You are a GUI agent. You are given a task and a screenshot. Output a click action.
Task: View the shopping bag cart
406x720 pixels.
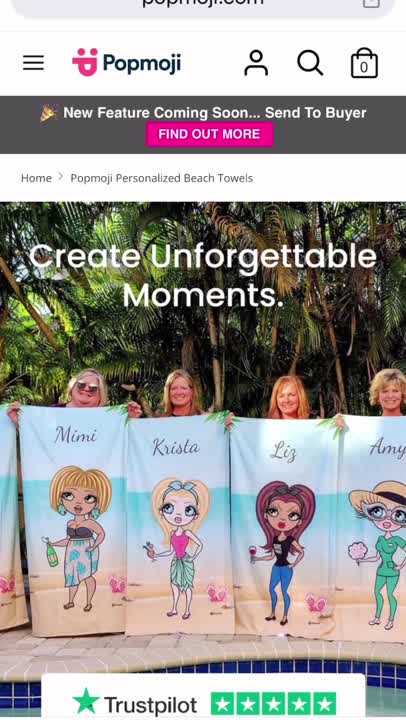[x=364, y=63]
